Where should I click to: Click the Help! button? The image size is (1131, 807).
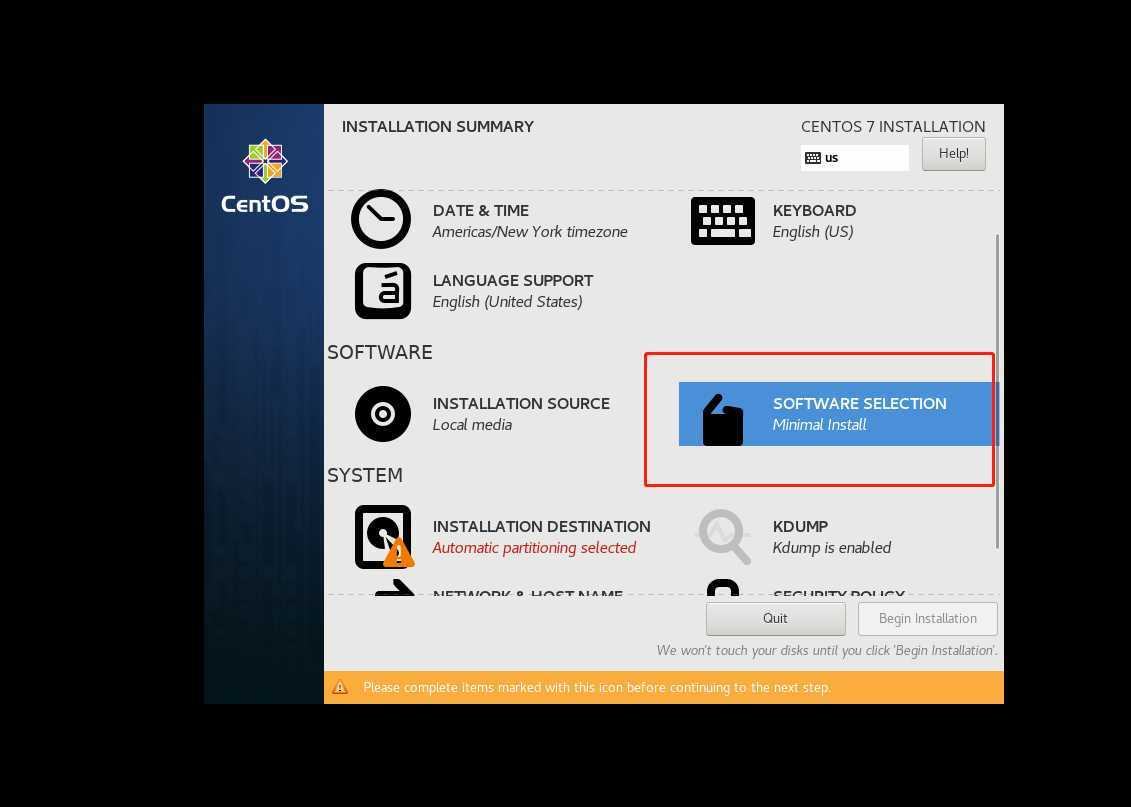coord(954,154)
